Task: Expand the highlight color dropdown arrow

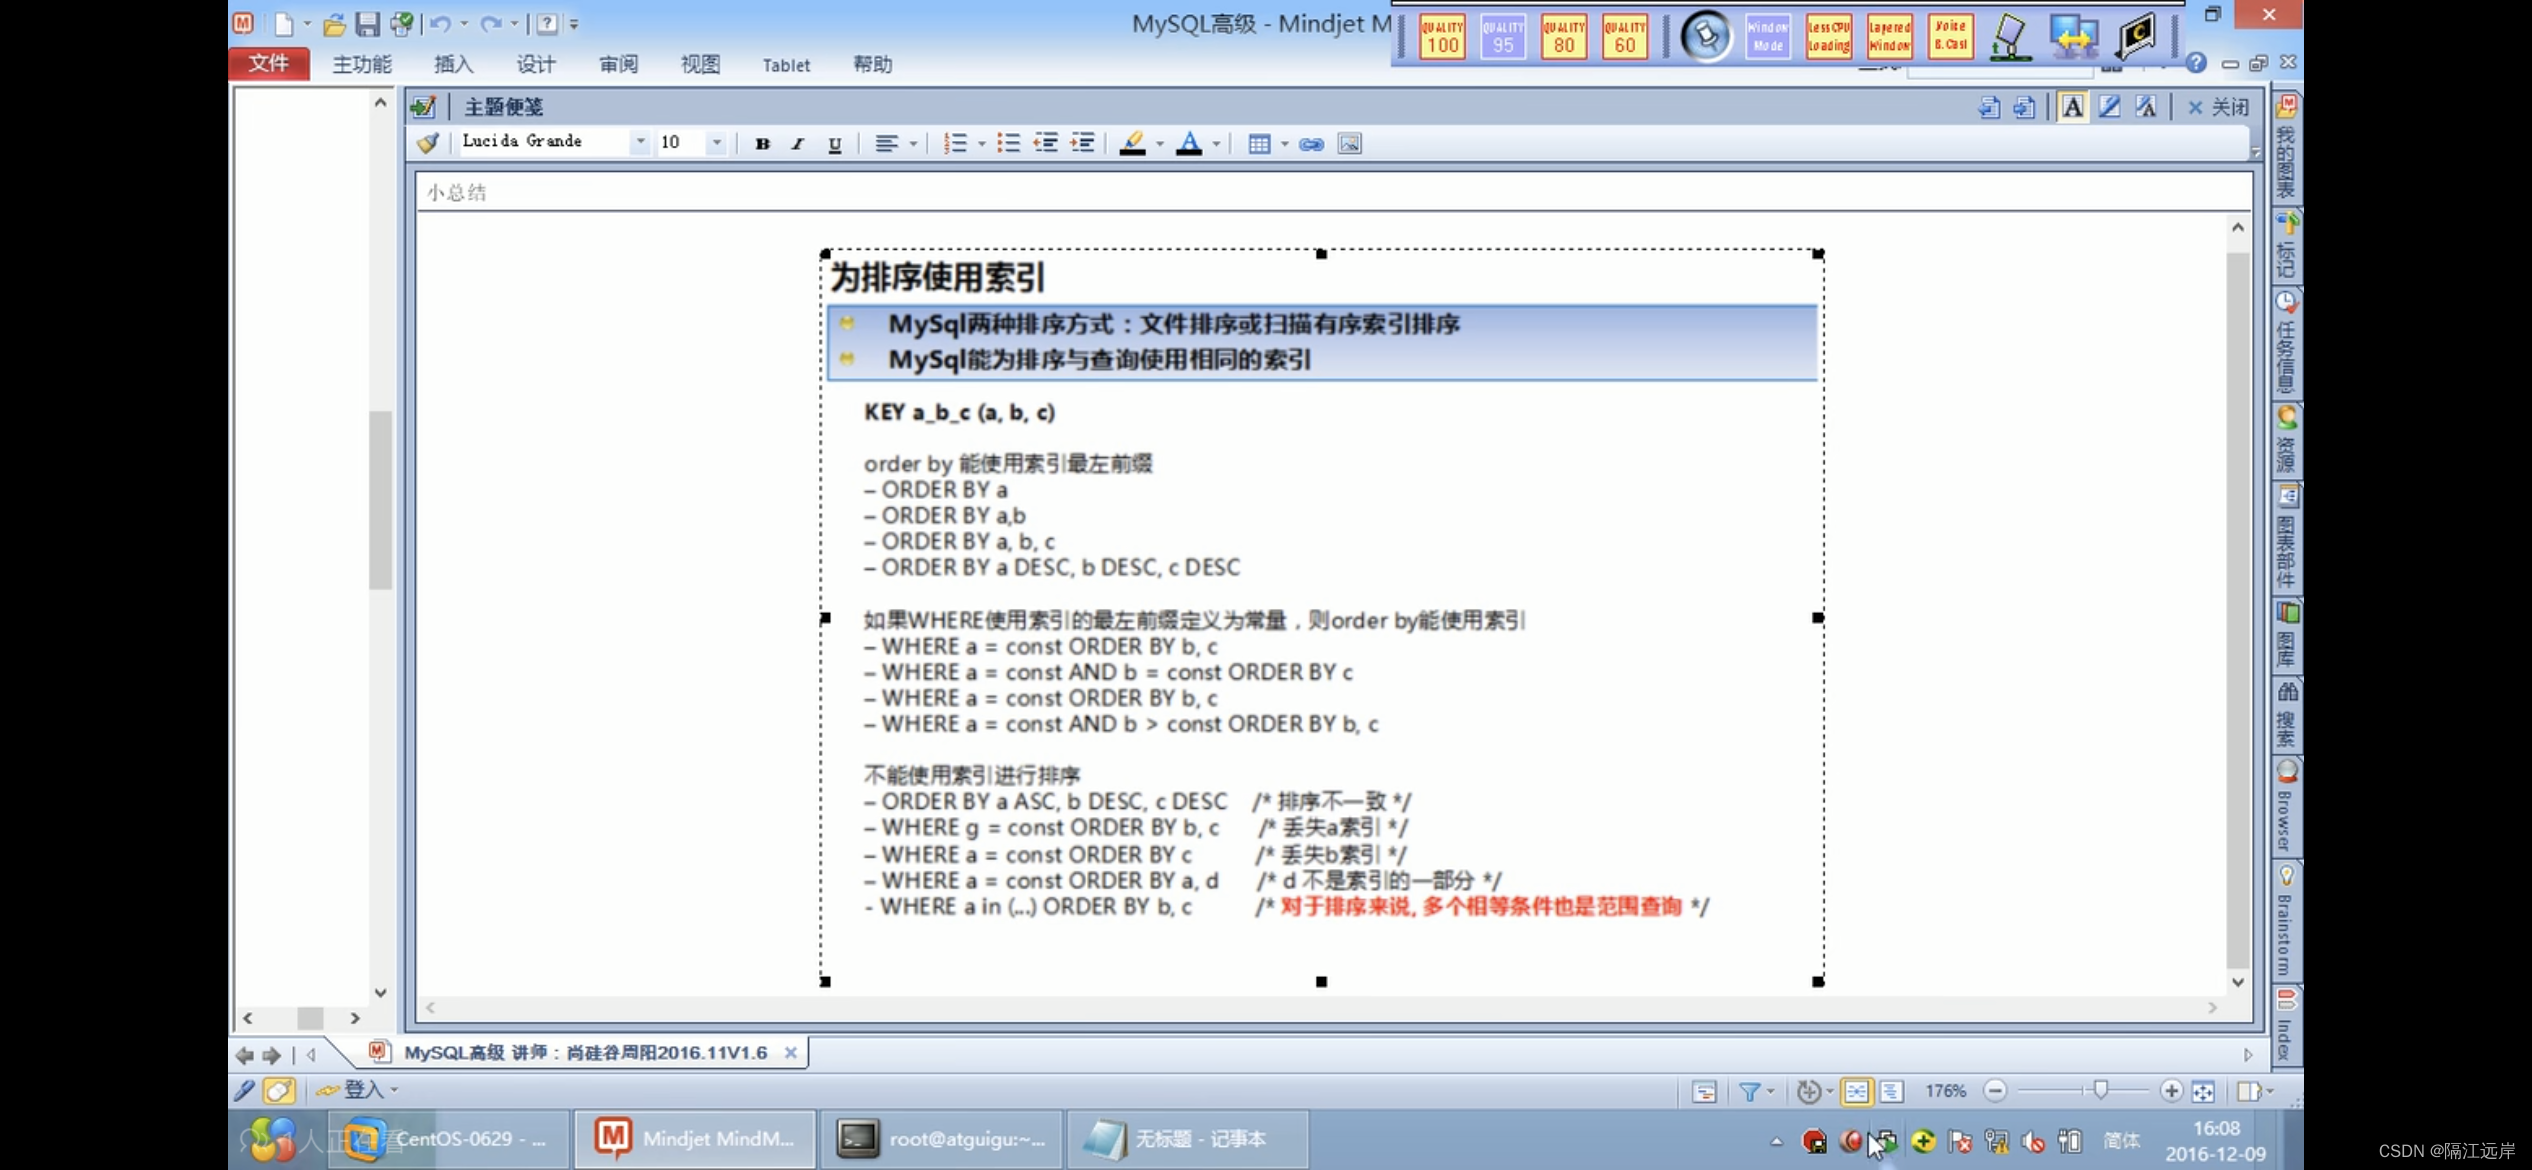Action: point(1159,144)
